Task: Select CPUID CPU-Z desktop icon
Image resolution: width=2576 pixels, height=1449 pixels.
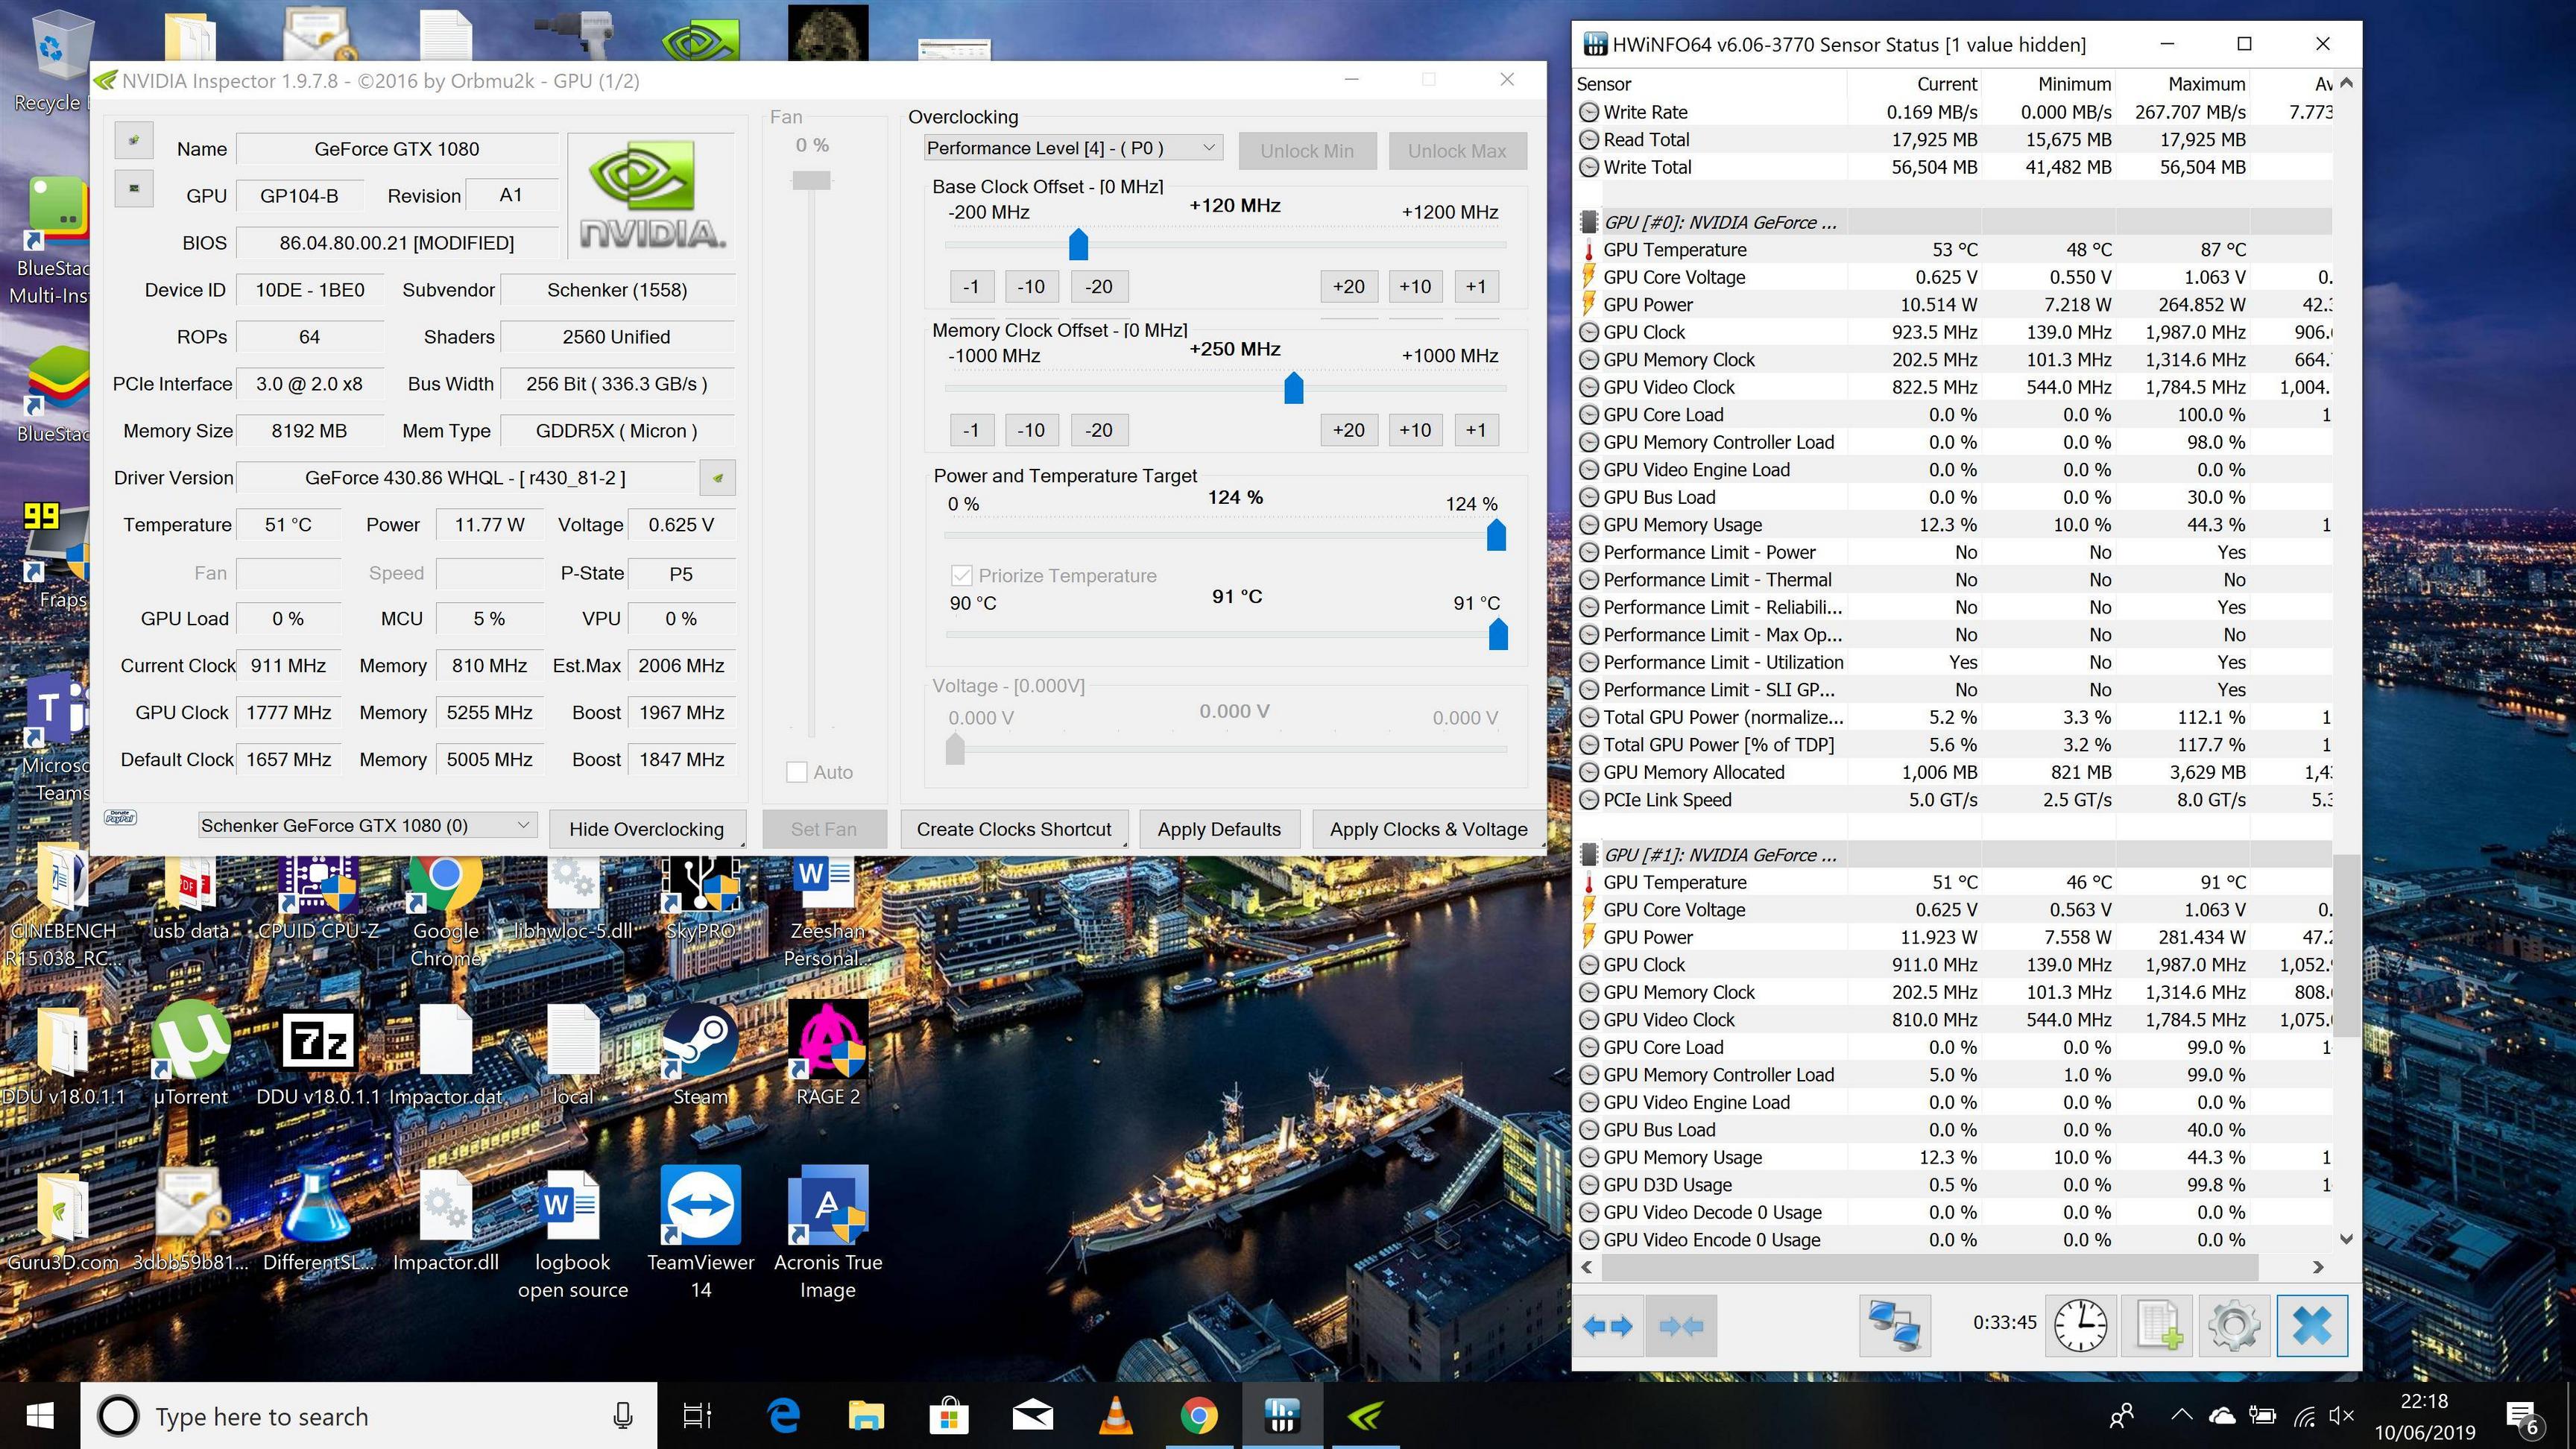Action: coord(318,900)
